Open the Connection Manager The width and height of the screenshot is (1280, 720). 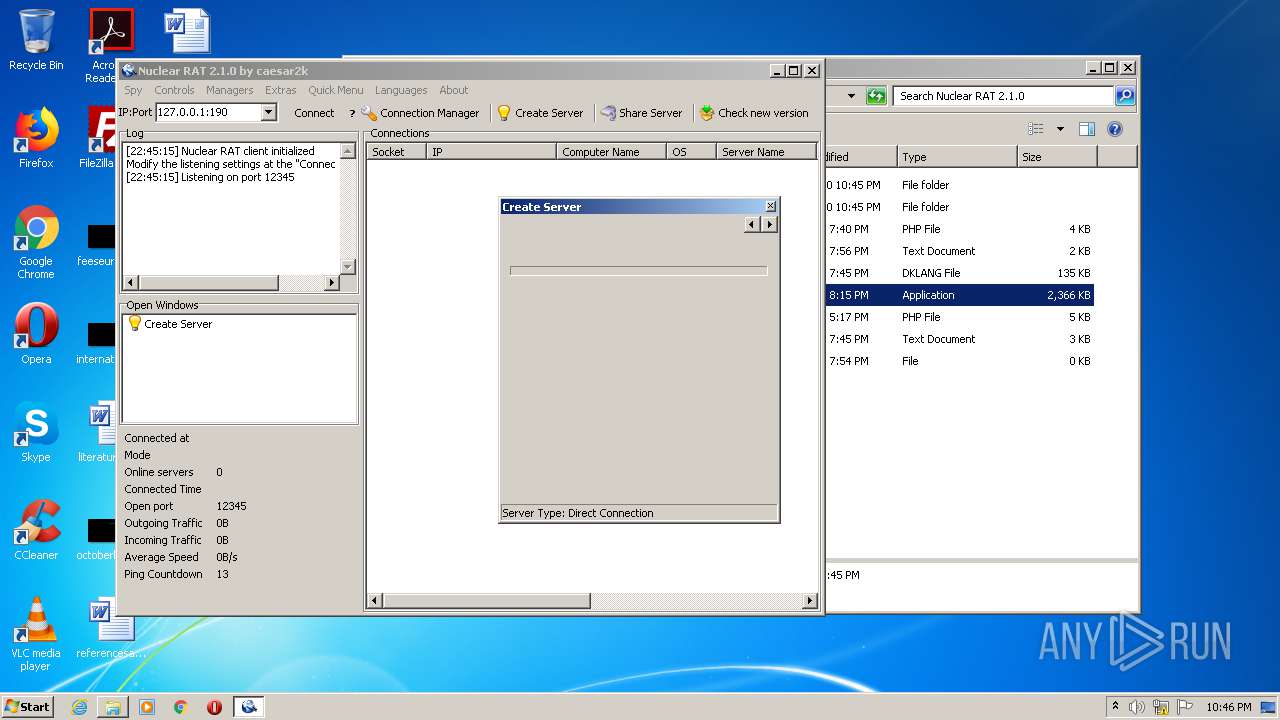coord(420,113)
